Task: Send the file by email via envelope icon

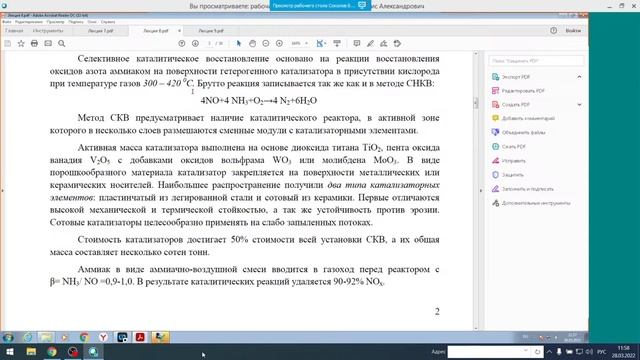Action: [48, 43]
